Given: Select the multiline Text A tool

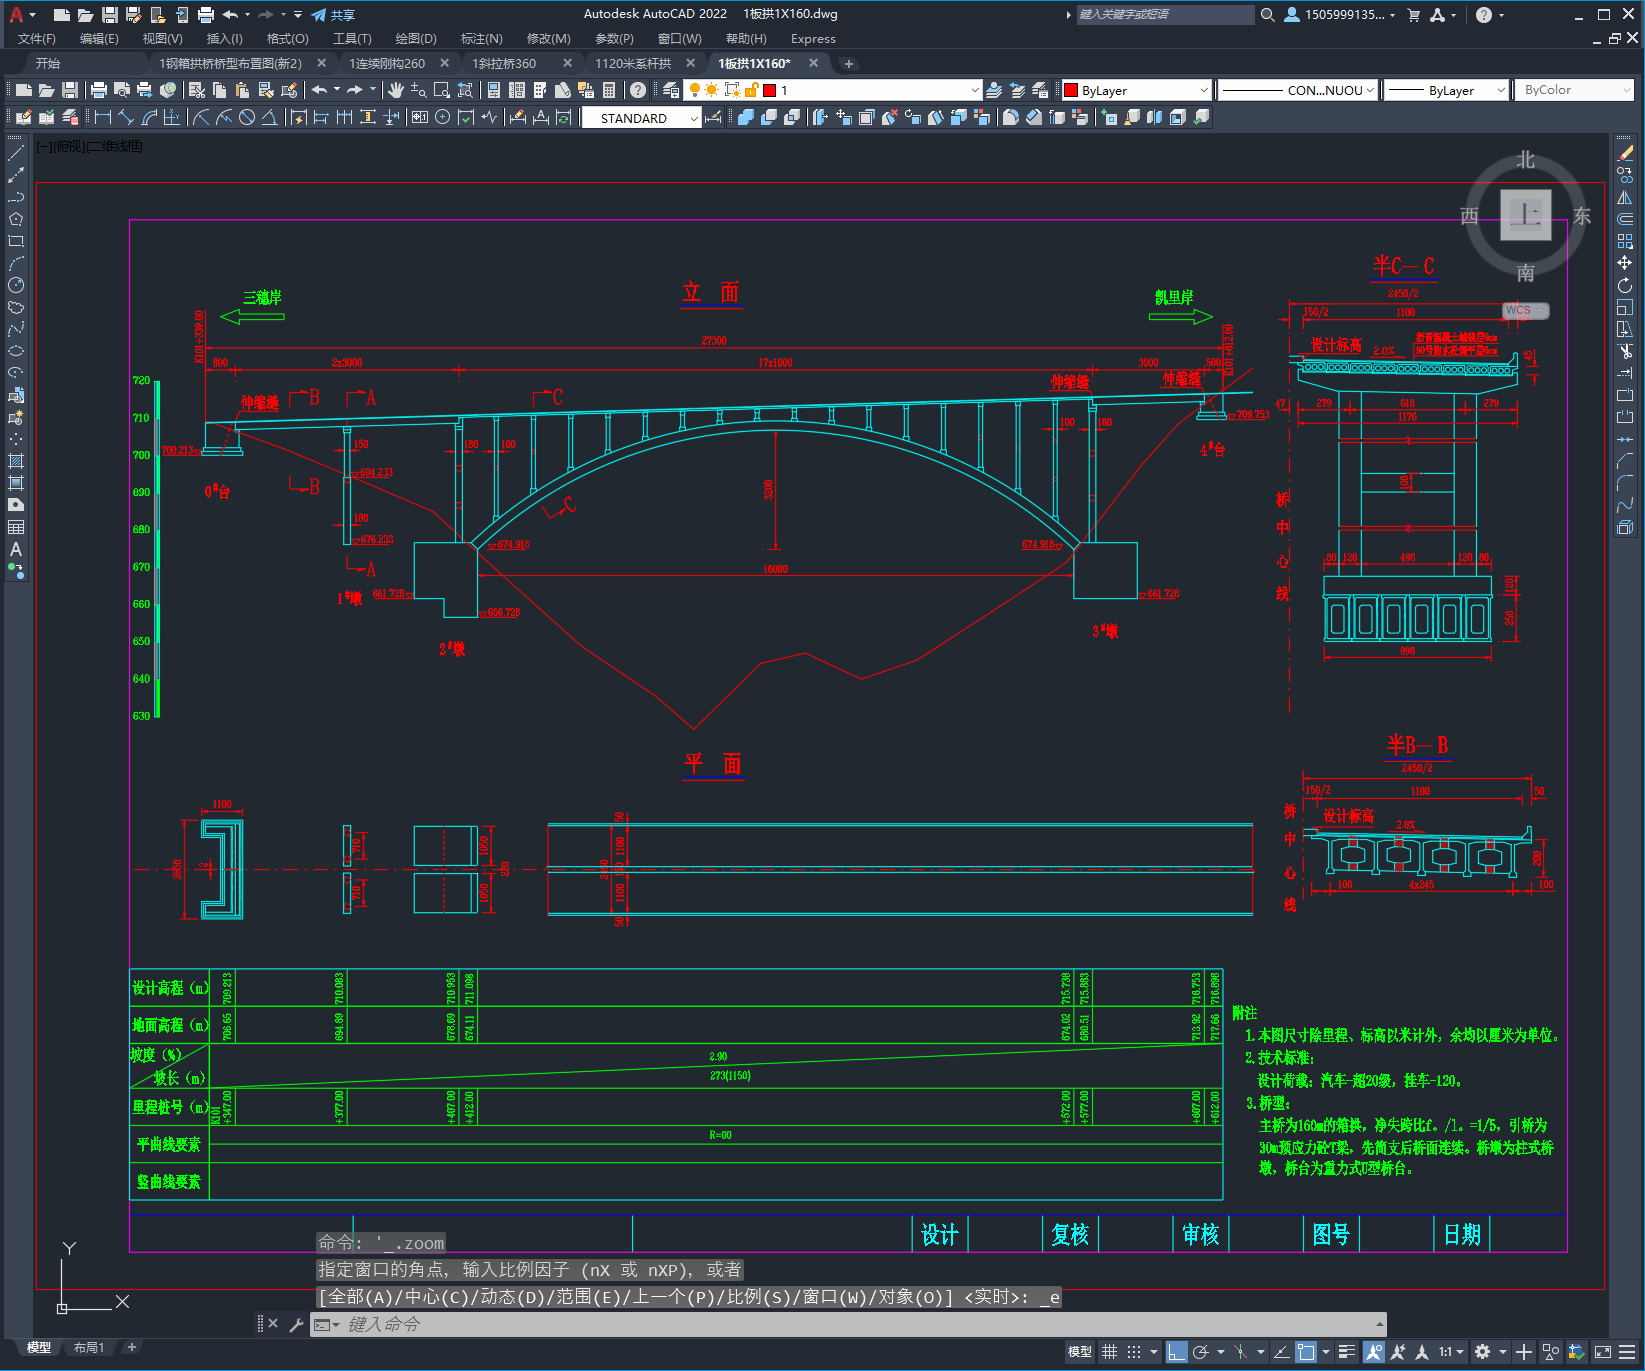Looking at the screenshot, I should pyautogui.click(x=16, y=549).
